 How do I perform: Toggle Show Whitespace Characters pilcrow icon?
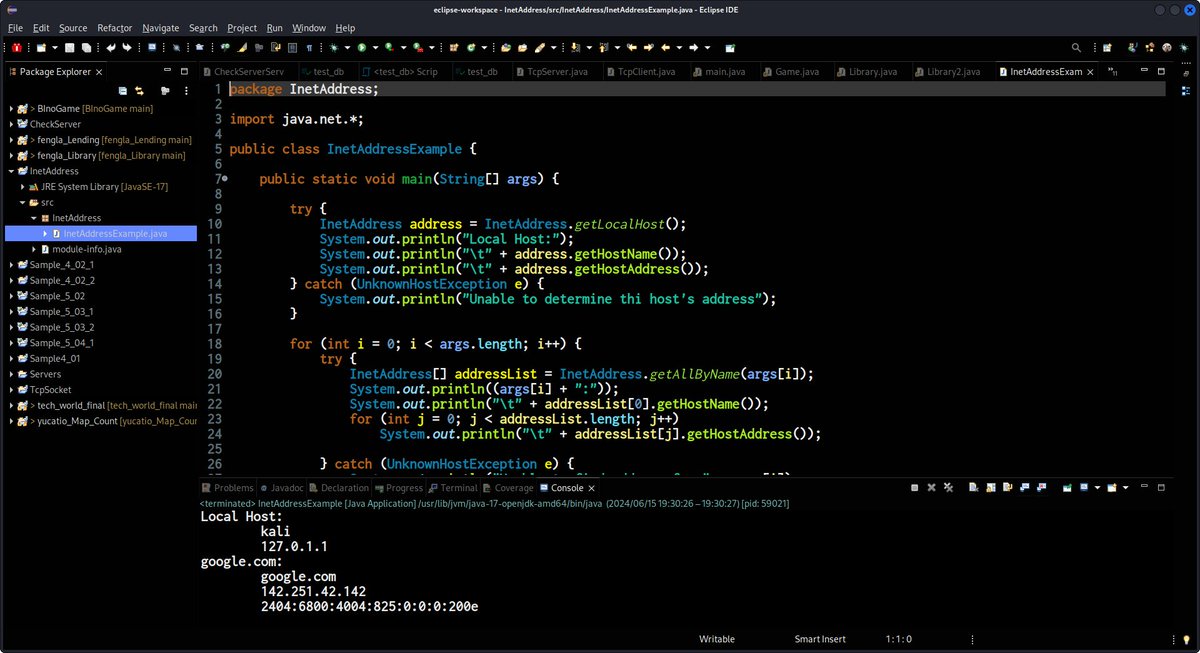(x=308, y=47)
